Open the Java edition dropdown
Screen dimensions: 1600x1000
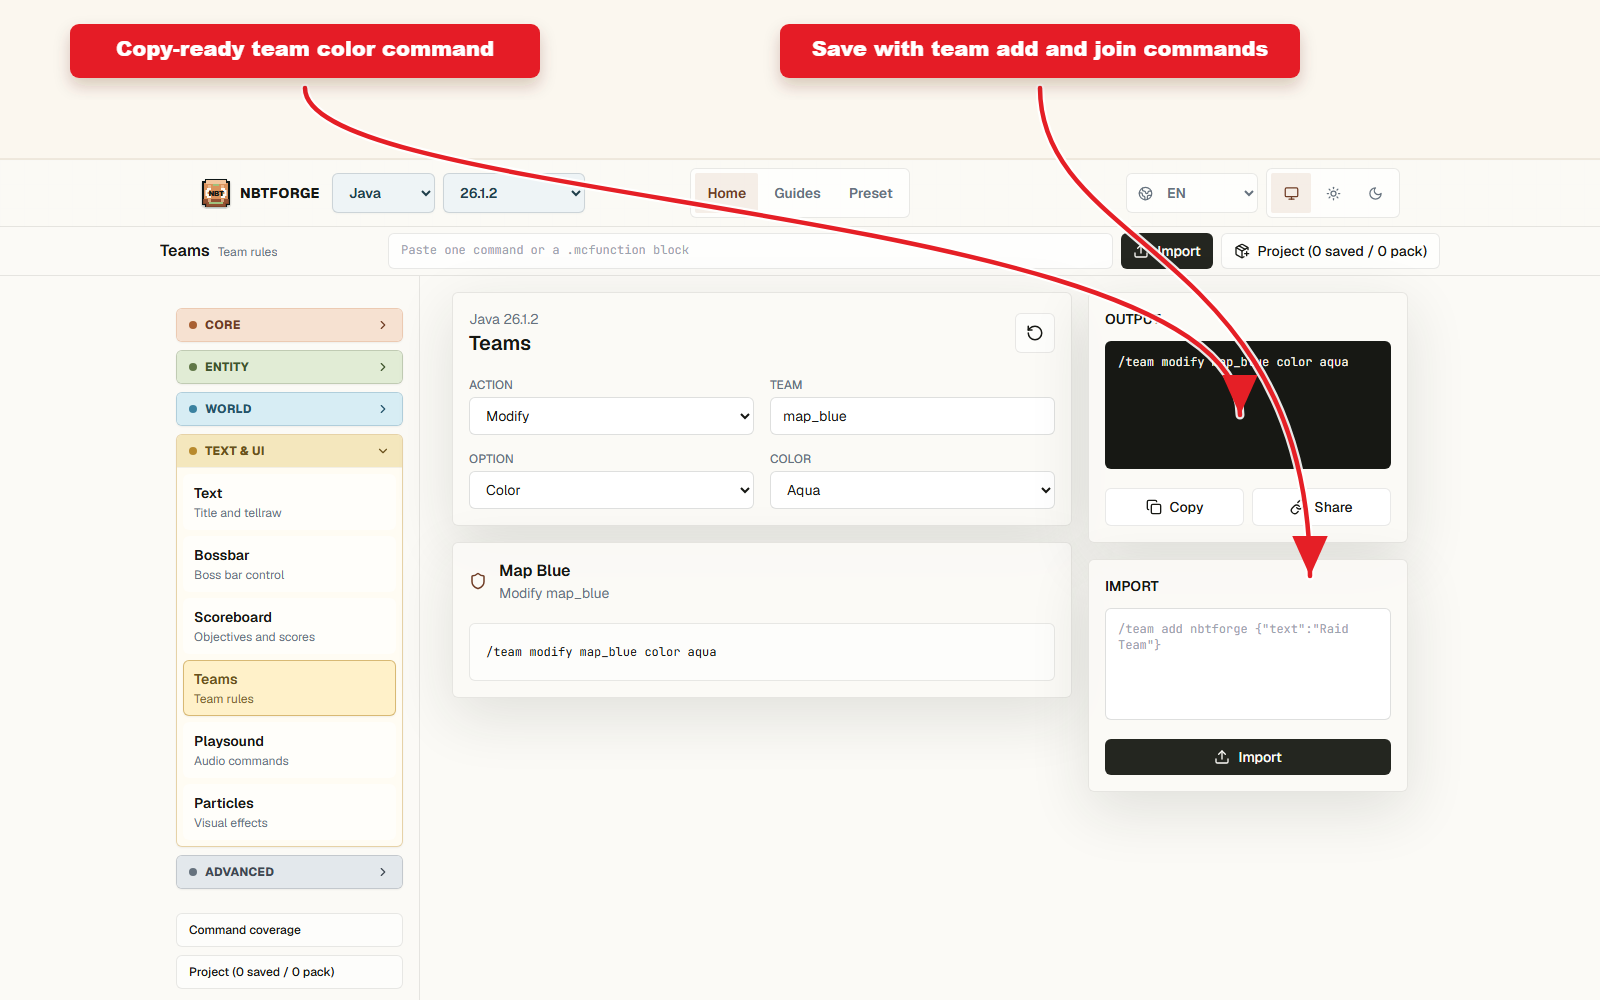384,193
